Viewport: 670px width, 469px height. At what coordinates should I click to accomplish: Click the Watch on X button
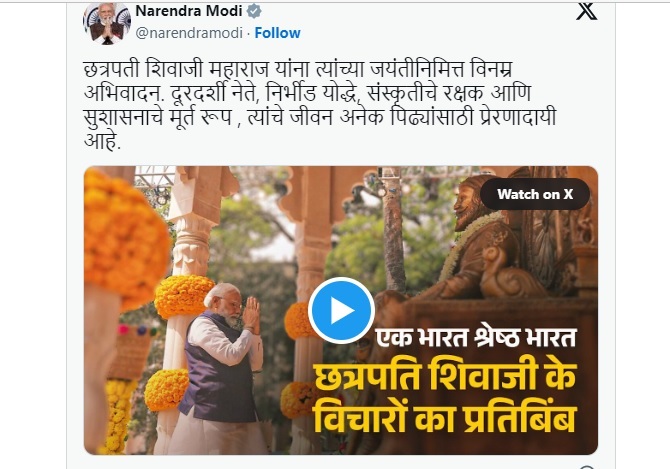pyautogui.click(x=535, y=194)
